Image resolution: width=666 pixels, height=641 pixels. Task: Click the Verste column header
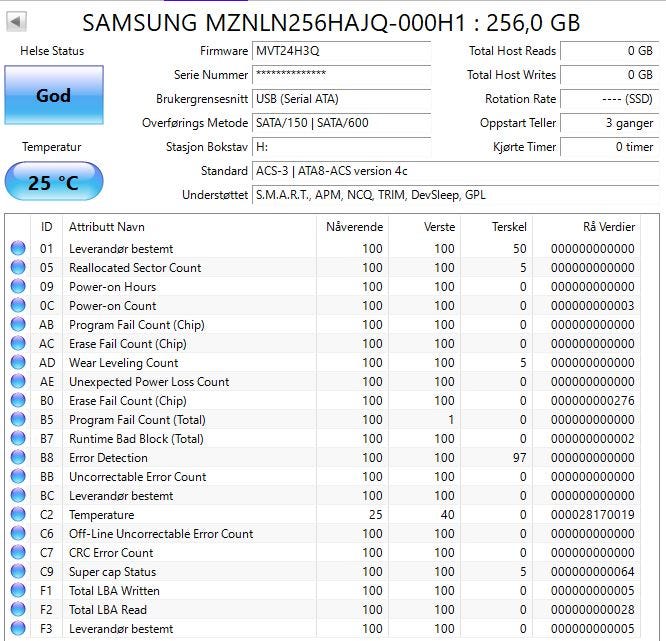click(425, 226)
